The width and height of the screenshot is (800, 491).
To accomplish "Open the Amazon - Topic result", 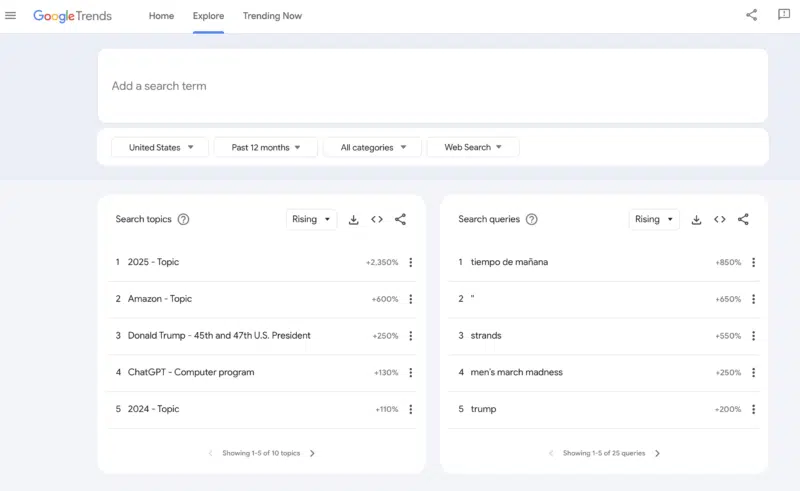I will pyautogui.click(x=160, y=299).
